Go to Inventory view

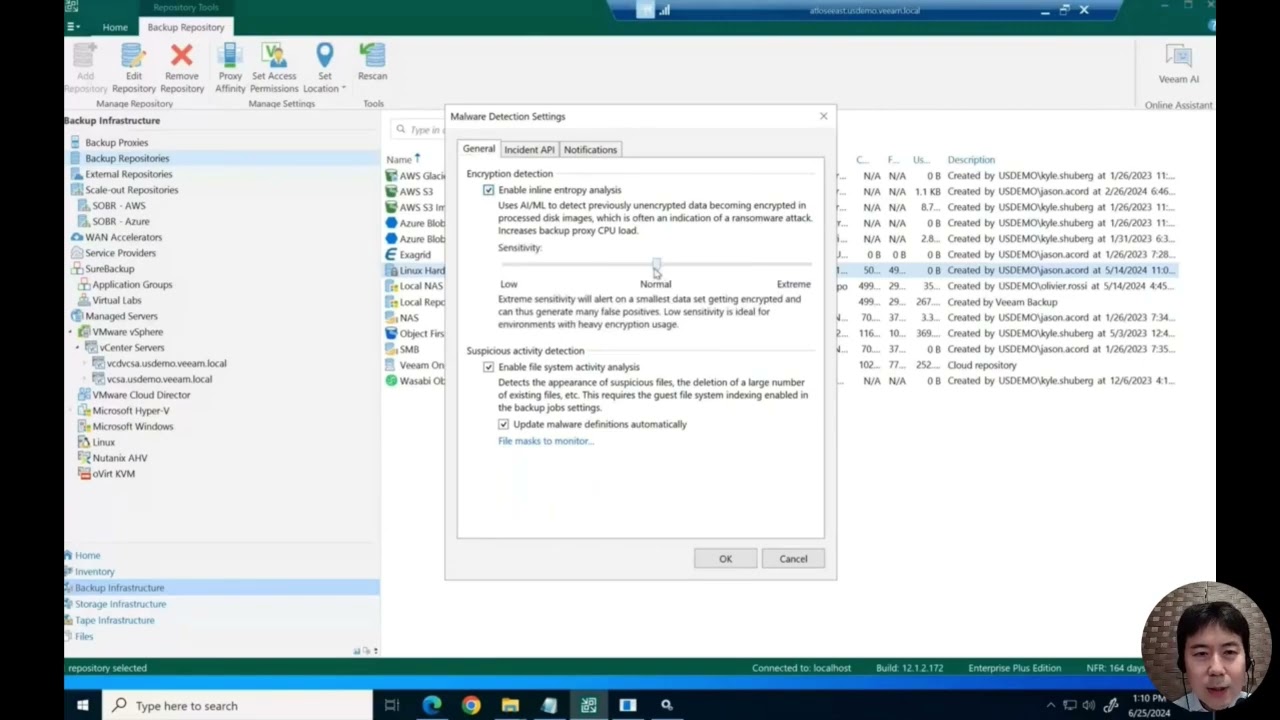[94, 572]
